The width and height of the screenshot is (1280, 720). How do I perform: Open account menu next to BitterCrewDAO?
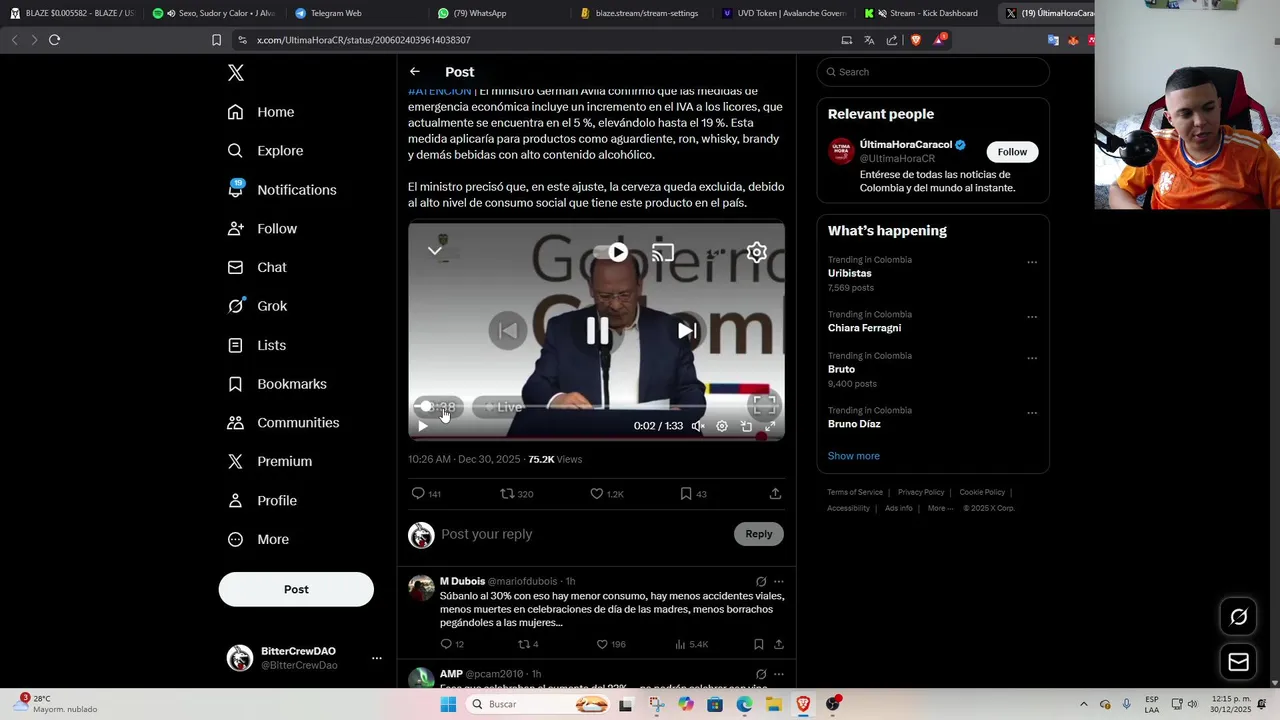pyautogui.click(x=377, y=658)
